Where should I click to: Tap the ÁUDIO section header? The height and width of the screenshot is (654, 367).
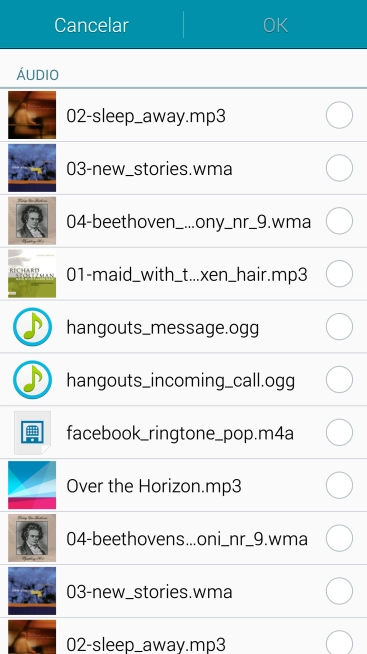point(38,75)
